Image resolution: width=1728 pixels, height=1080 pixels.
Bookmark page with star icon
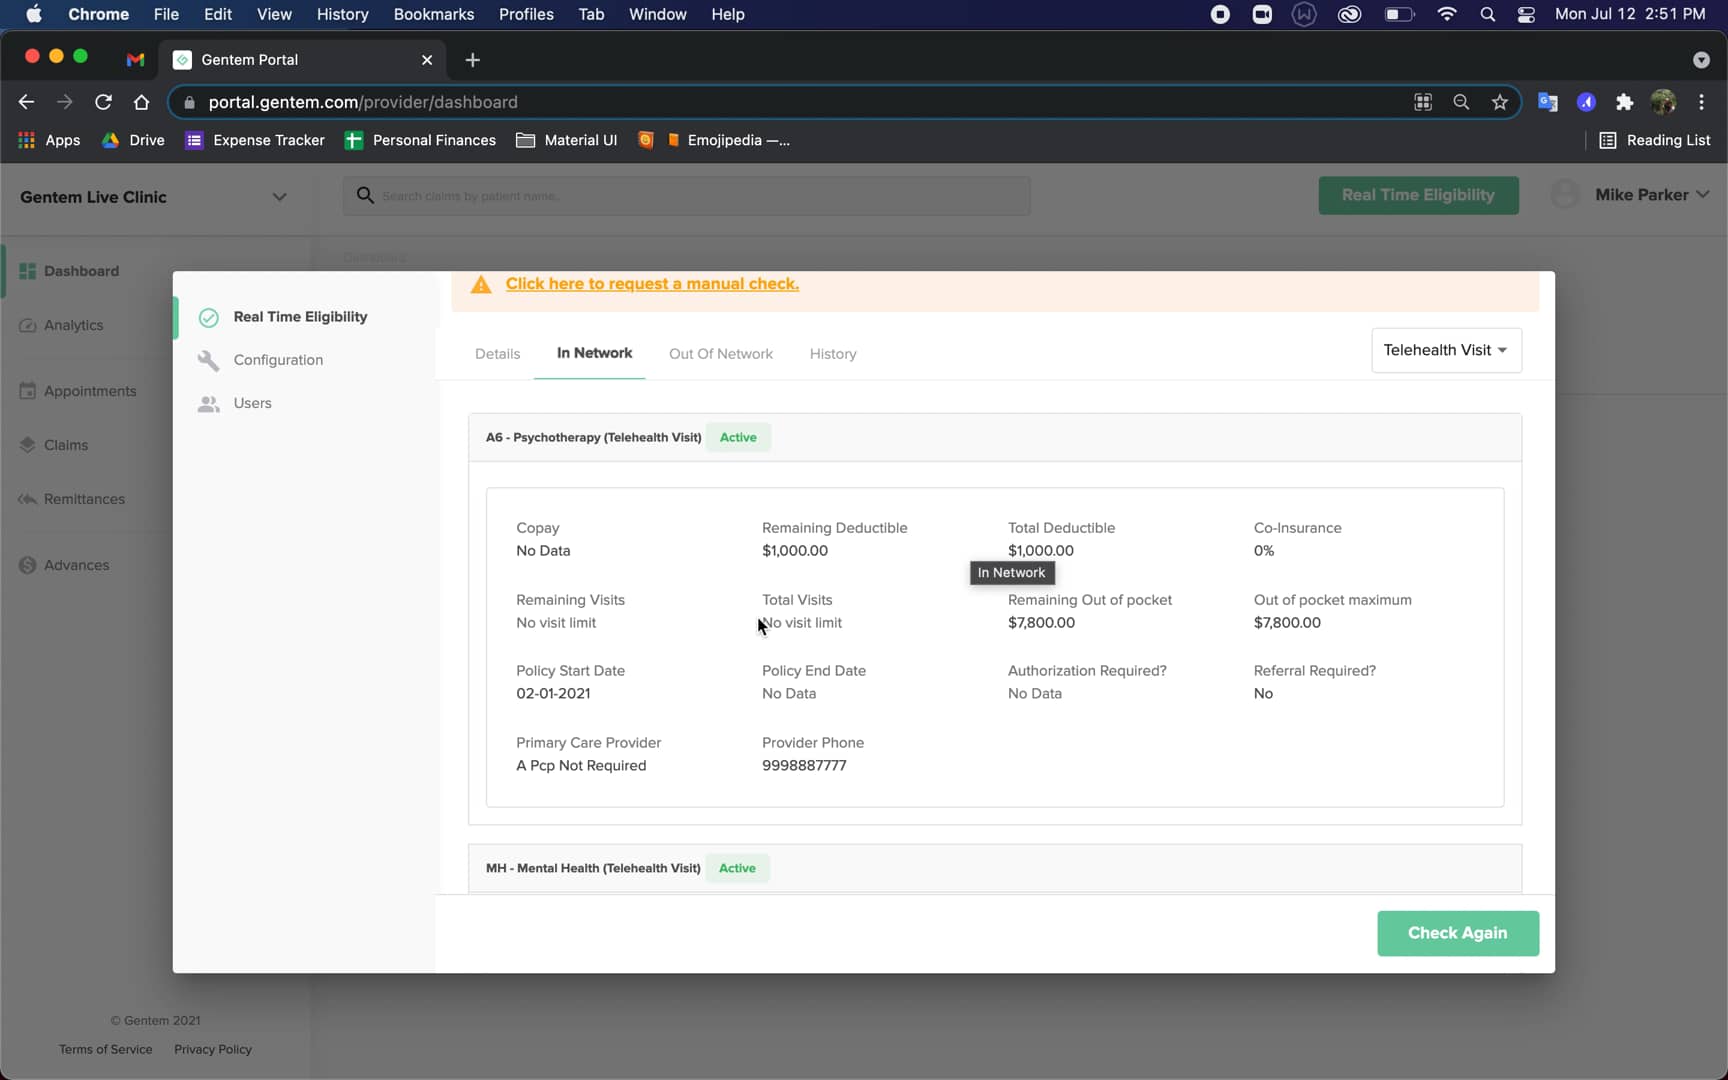[1499, 102]
